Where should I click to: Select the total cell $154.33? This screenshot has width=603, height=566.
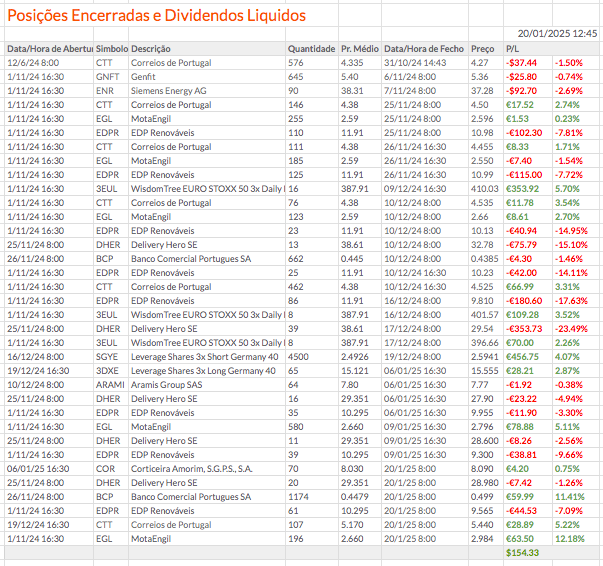522,553
